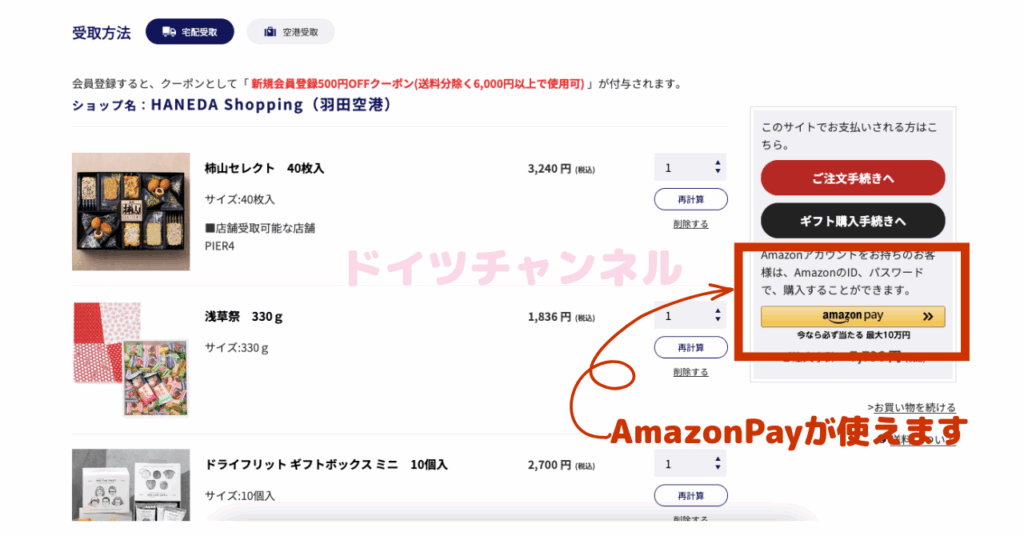Open the 柿山セレクト product thumbnail
This screenshot has width=1024, height=536.
[131, 212]
